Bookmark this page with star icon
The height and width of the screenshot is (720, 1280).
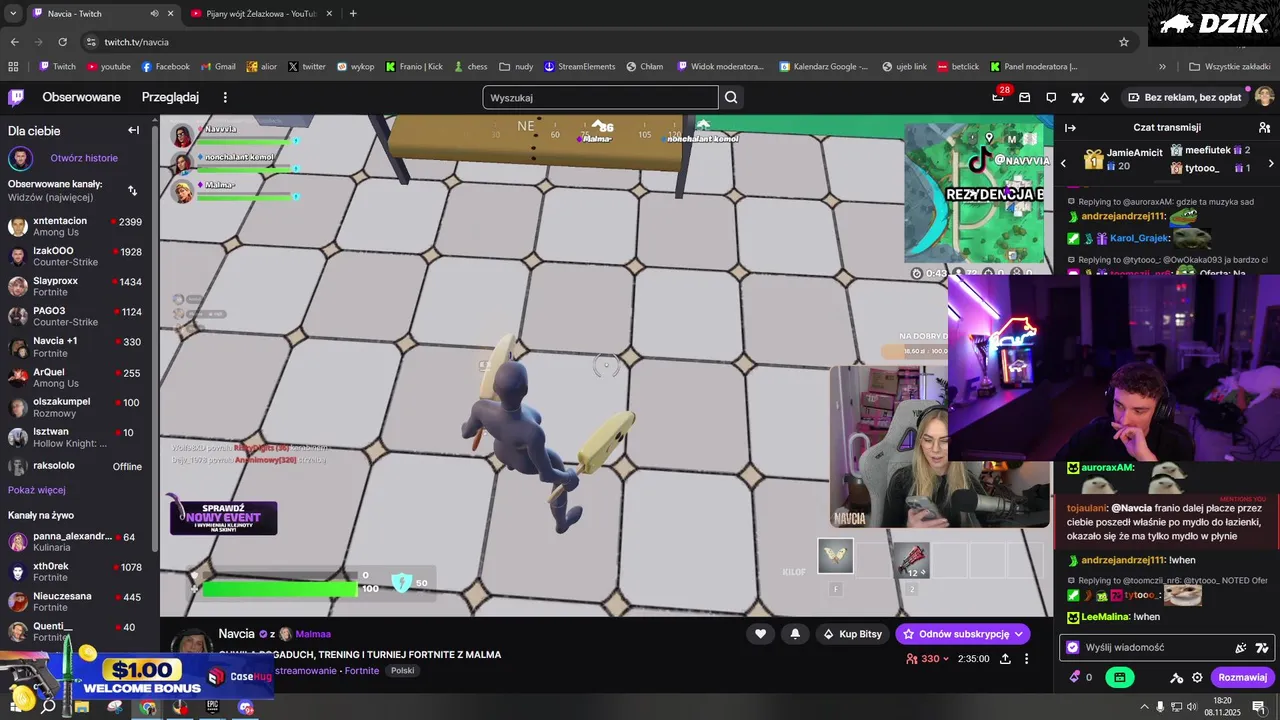(1124, 42)
